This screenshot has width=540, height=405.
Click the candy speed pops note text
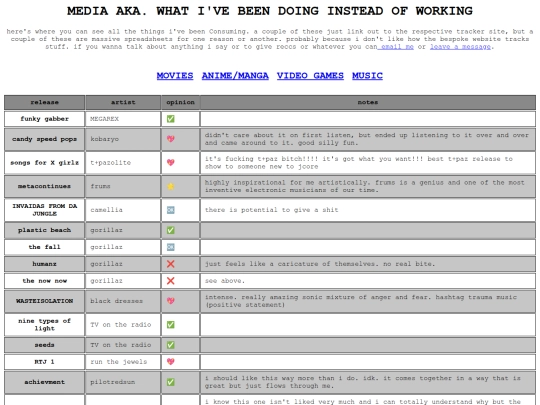[367, 139]
